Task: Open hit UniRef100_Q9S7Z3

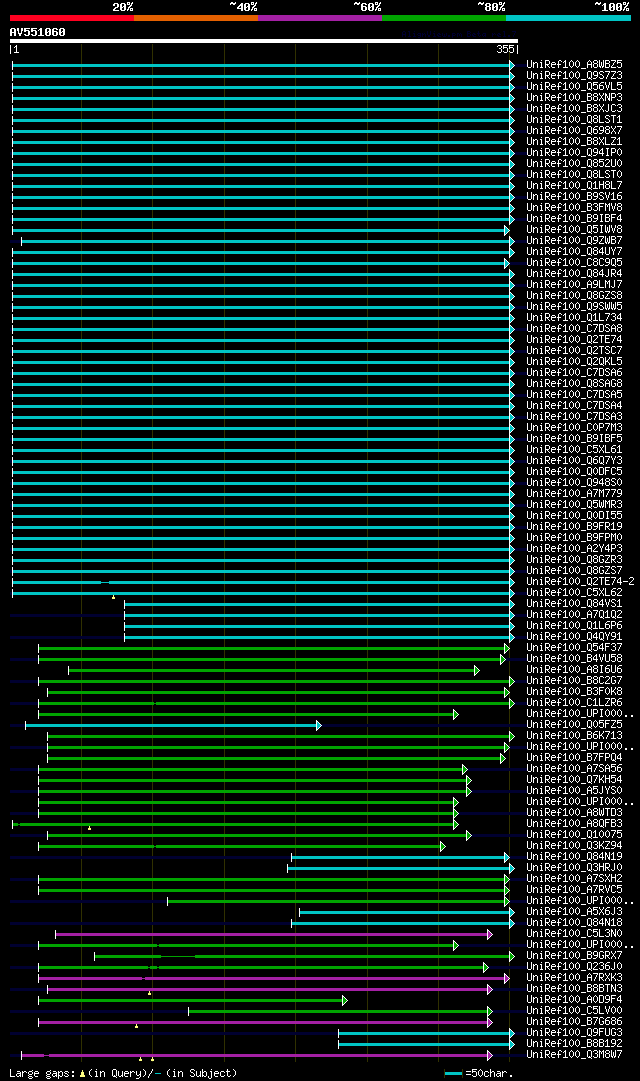Action: click(x=574, y=76)
